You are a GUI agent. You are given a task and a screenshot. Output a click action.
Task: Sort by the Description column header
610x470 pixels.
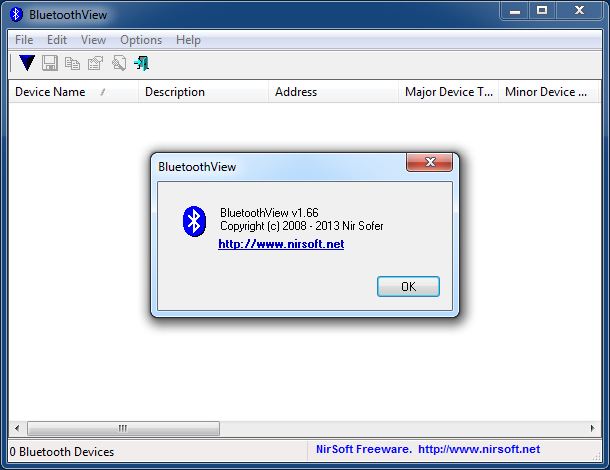coord(203,92)
